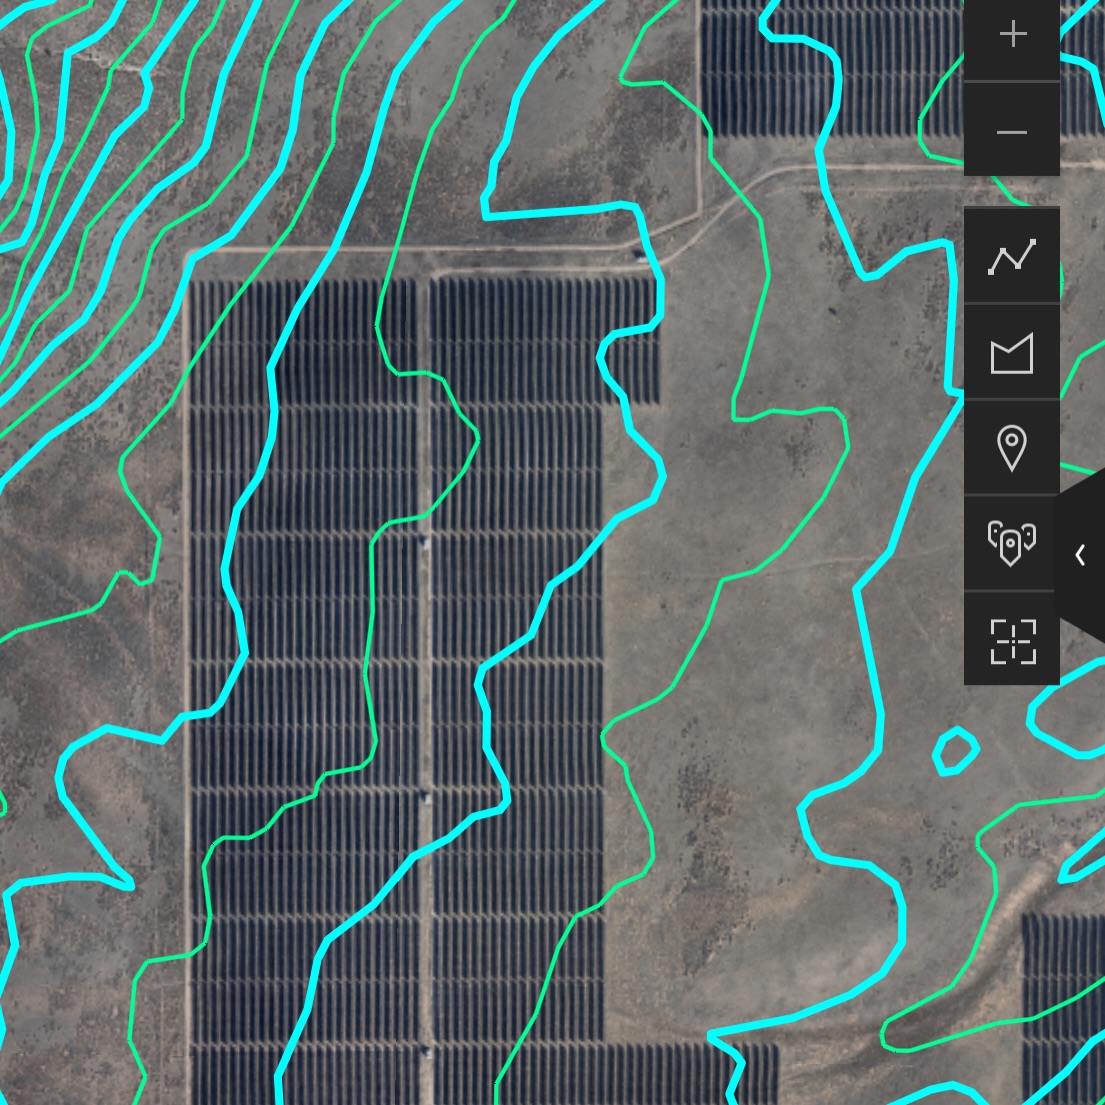
Task: Collapse the side panel with left chevron
Action: 1080,555
